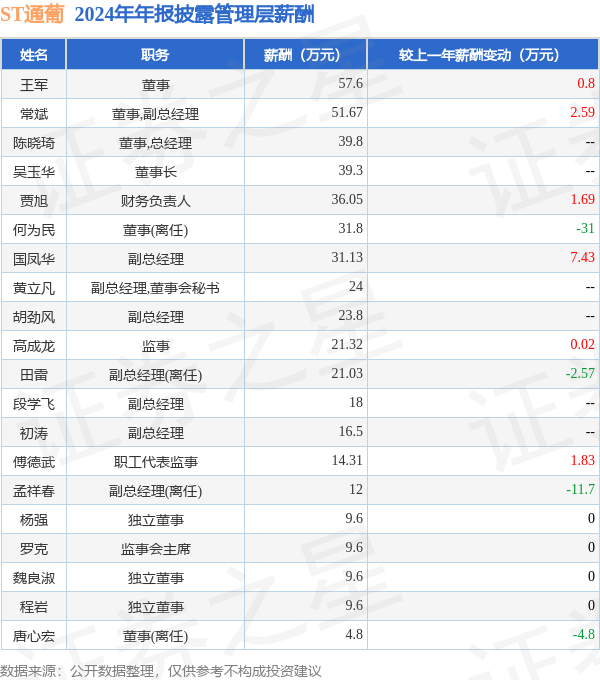Click the position 董事,副总经理
The height and width of the screenshot is (680, 600).
coord(155,114)
